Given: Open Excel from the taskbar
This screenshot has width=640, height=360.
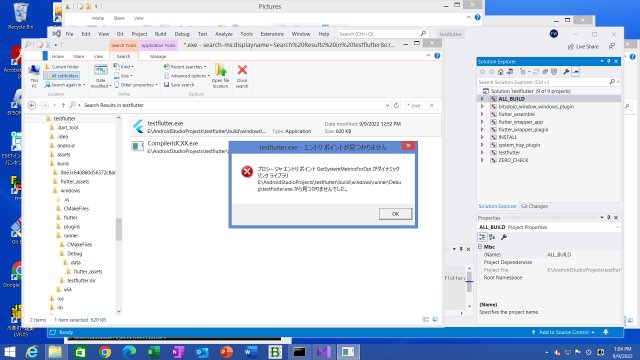Looking at the screenshot, I should [x=153, y=351].
